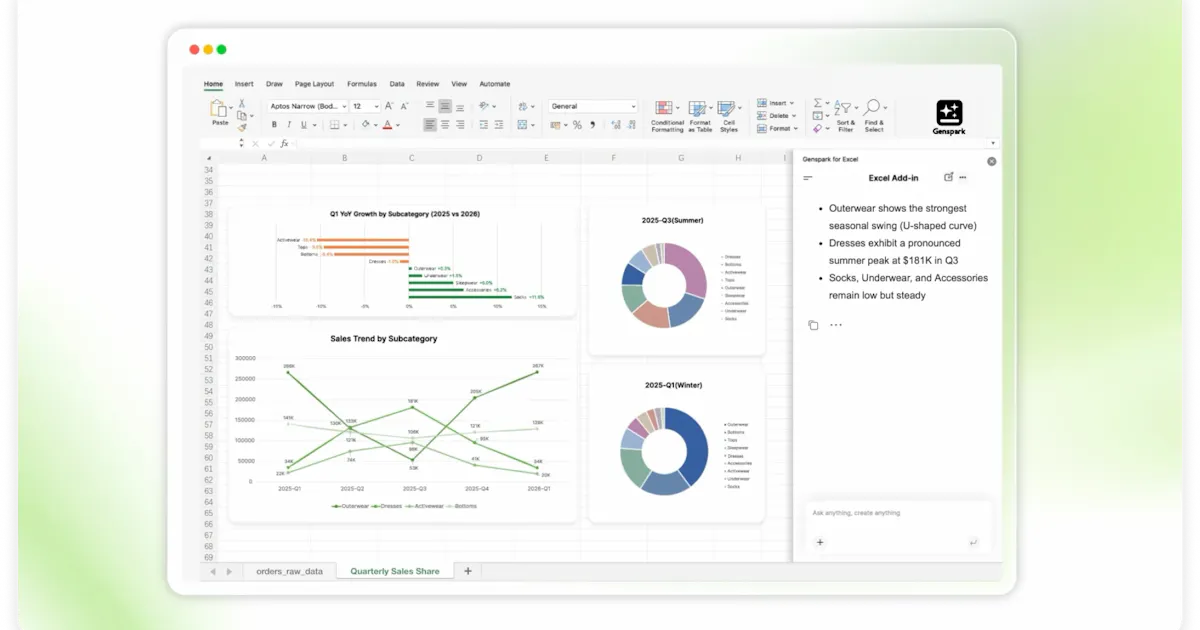
Task: Click the Merge & Center icon
Action: pyautogui.click(x=522, y=125)
